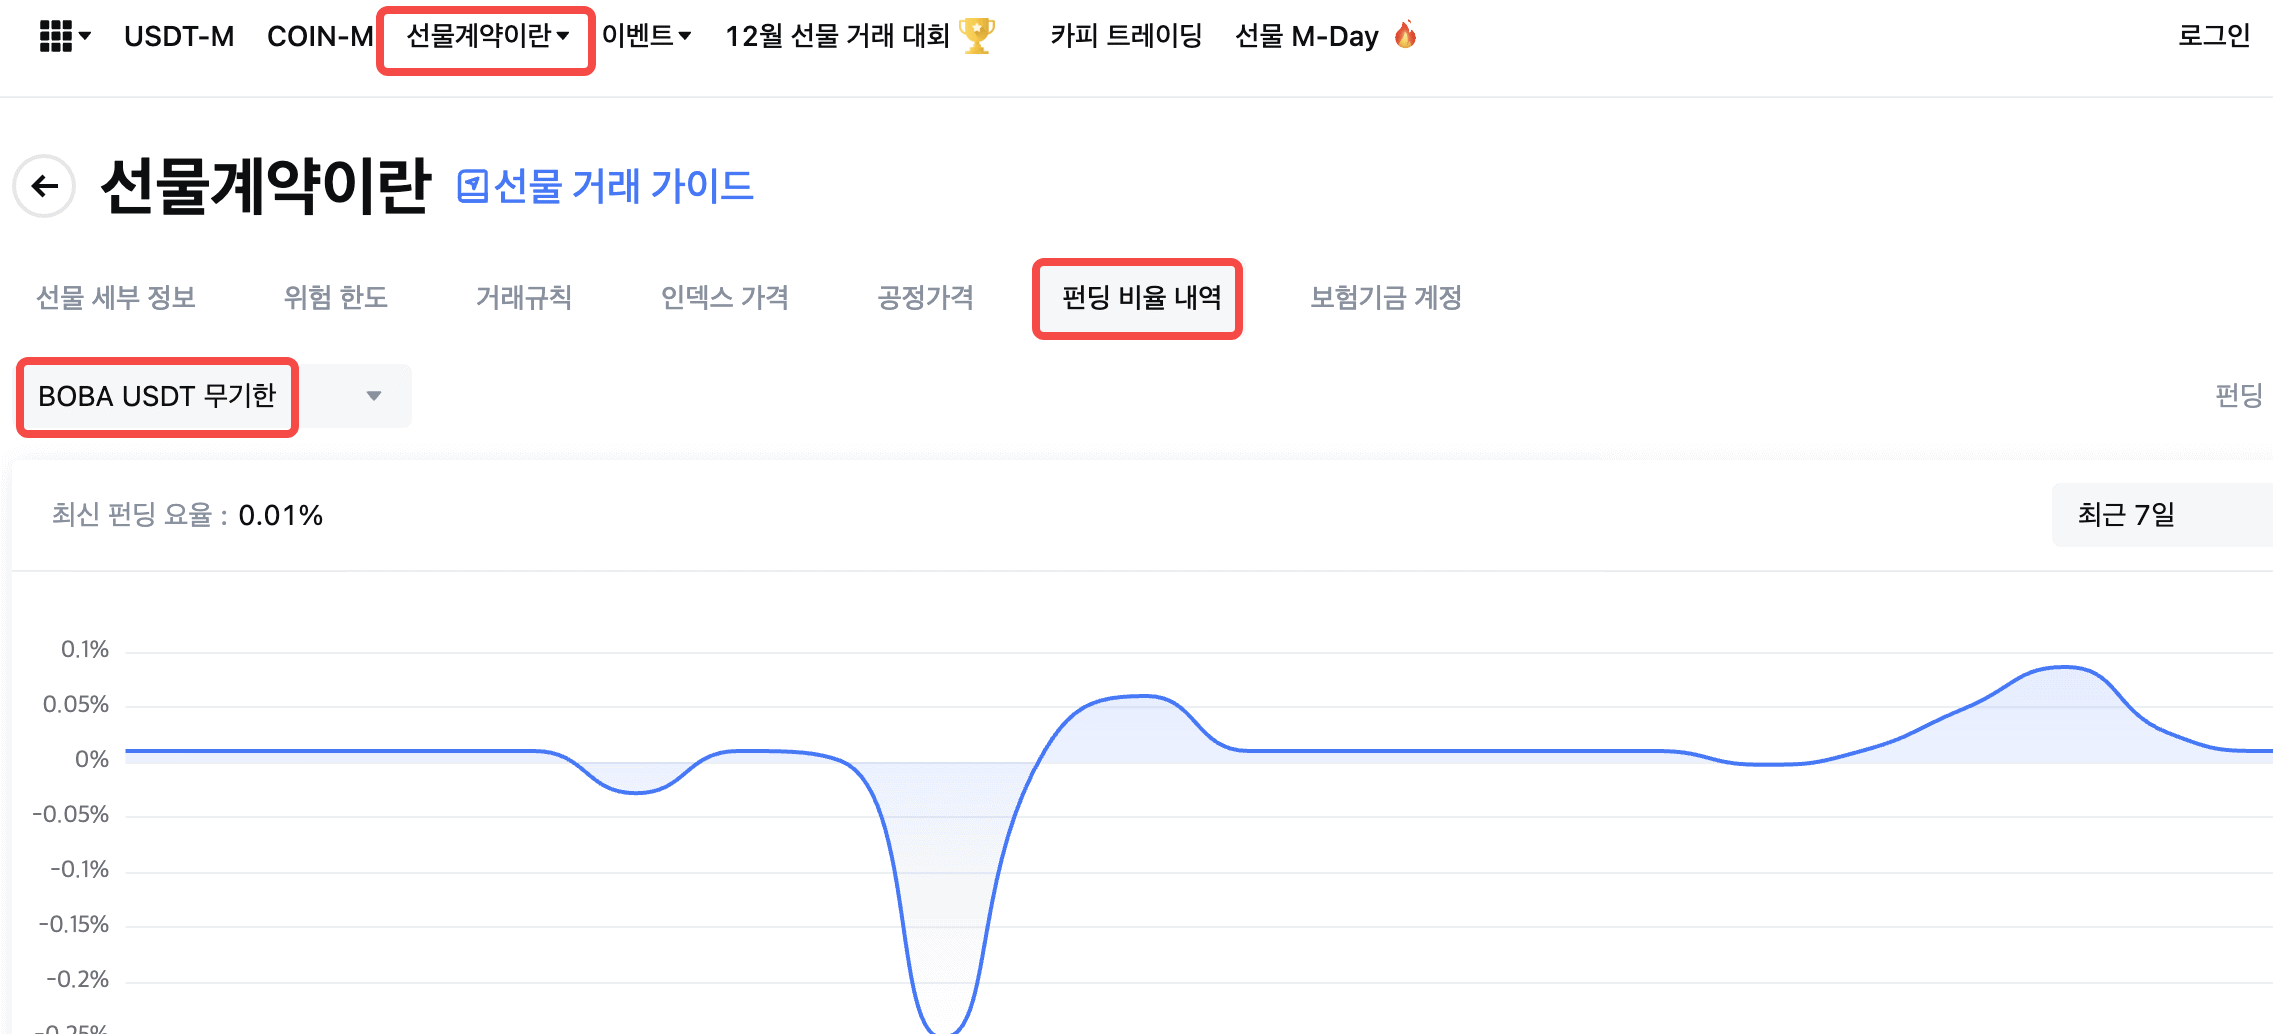The image size is (2273, 1034).
Task: Click the trophy icon by the December contest
Action: tap(977, 36)
